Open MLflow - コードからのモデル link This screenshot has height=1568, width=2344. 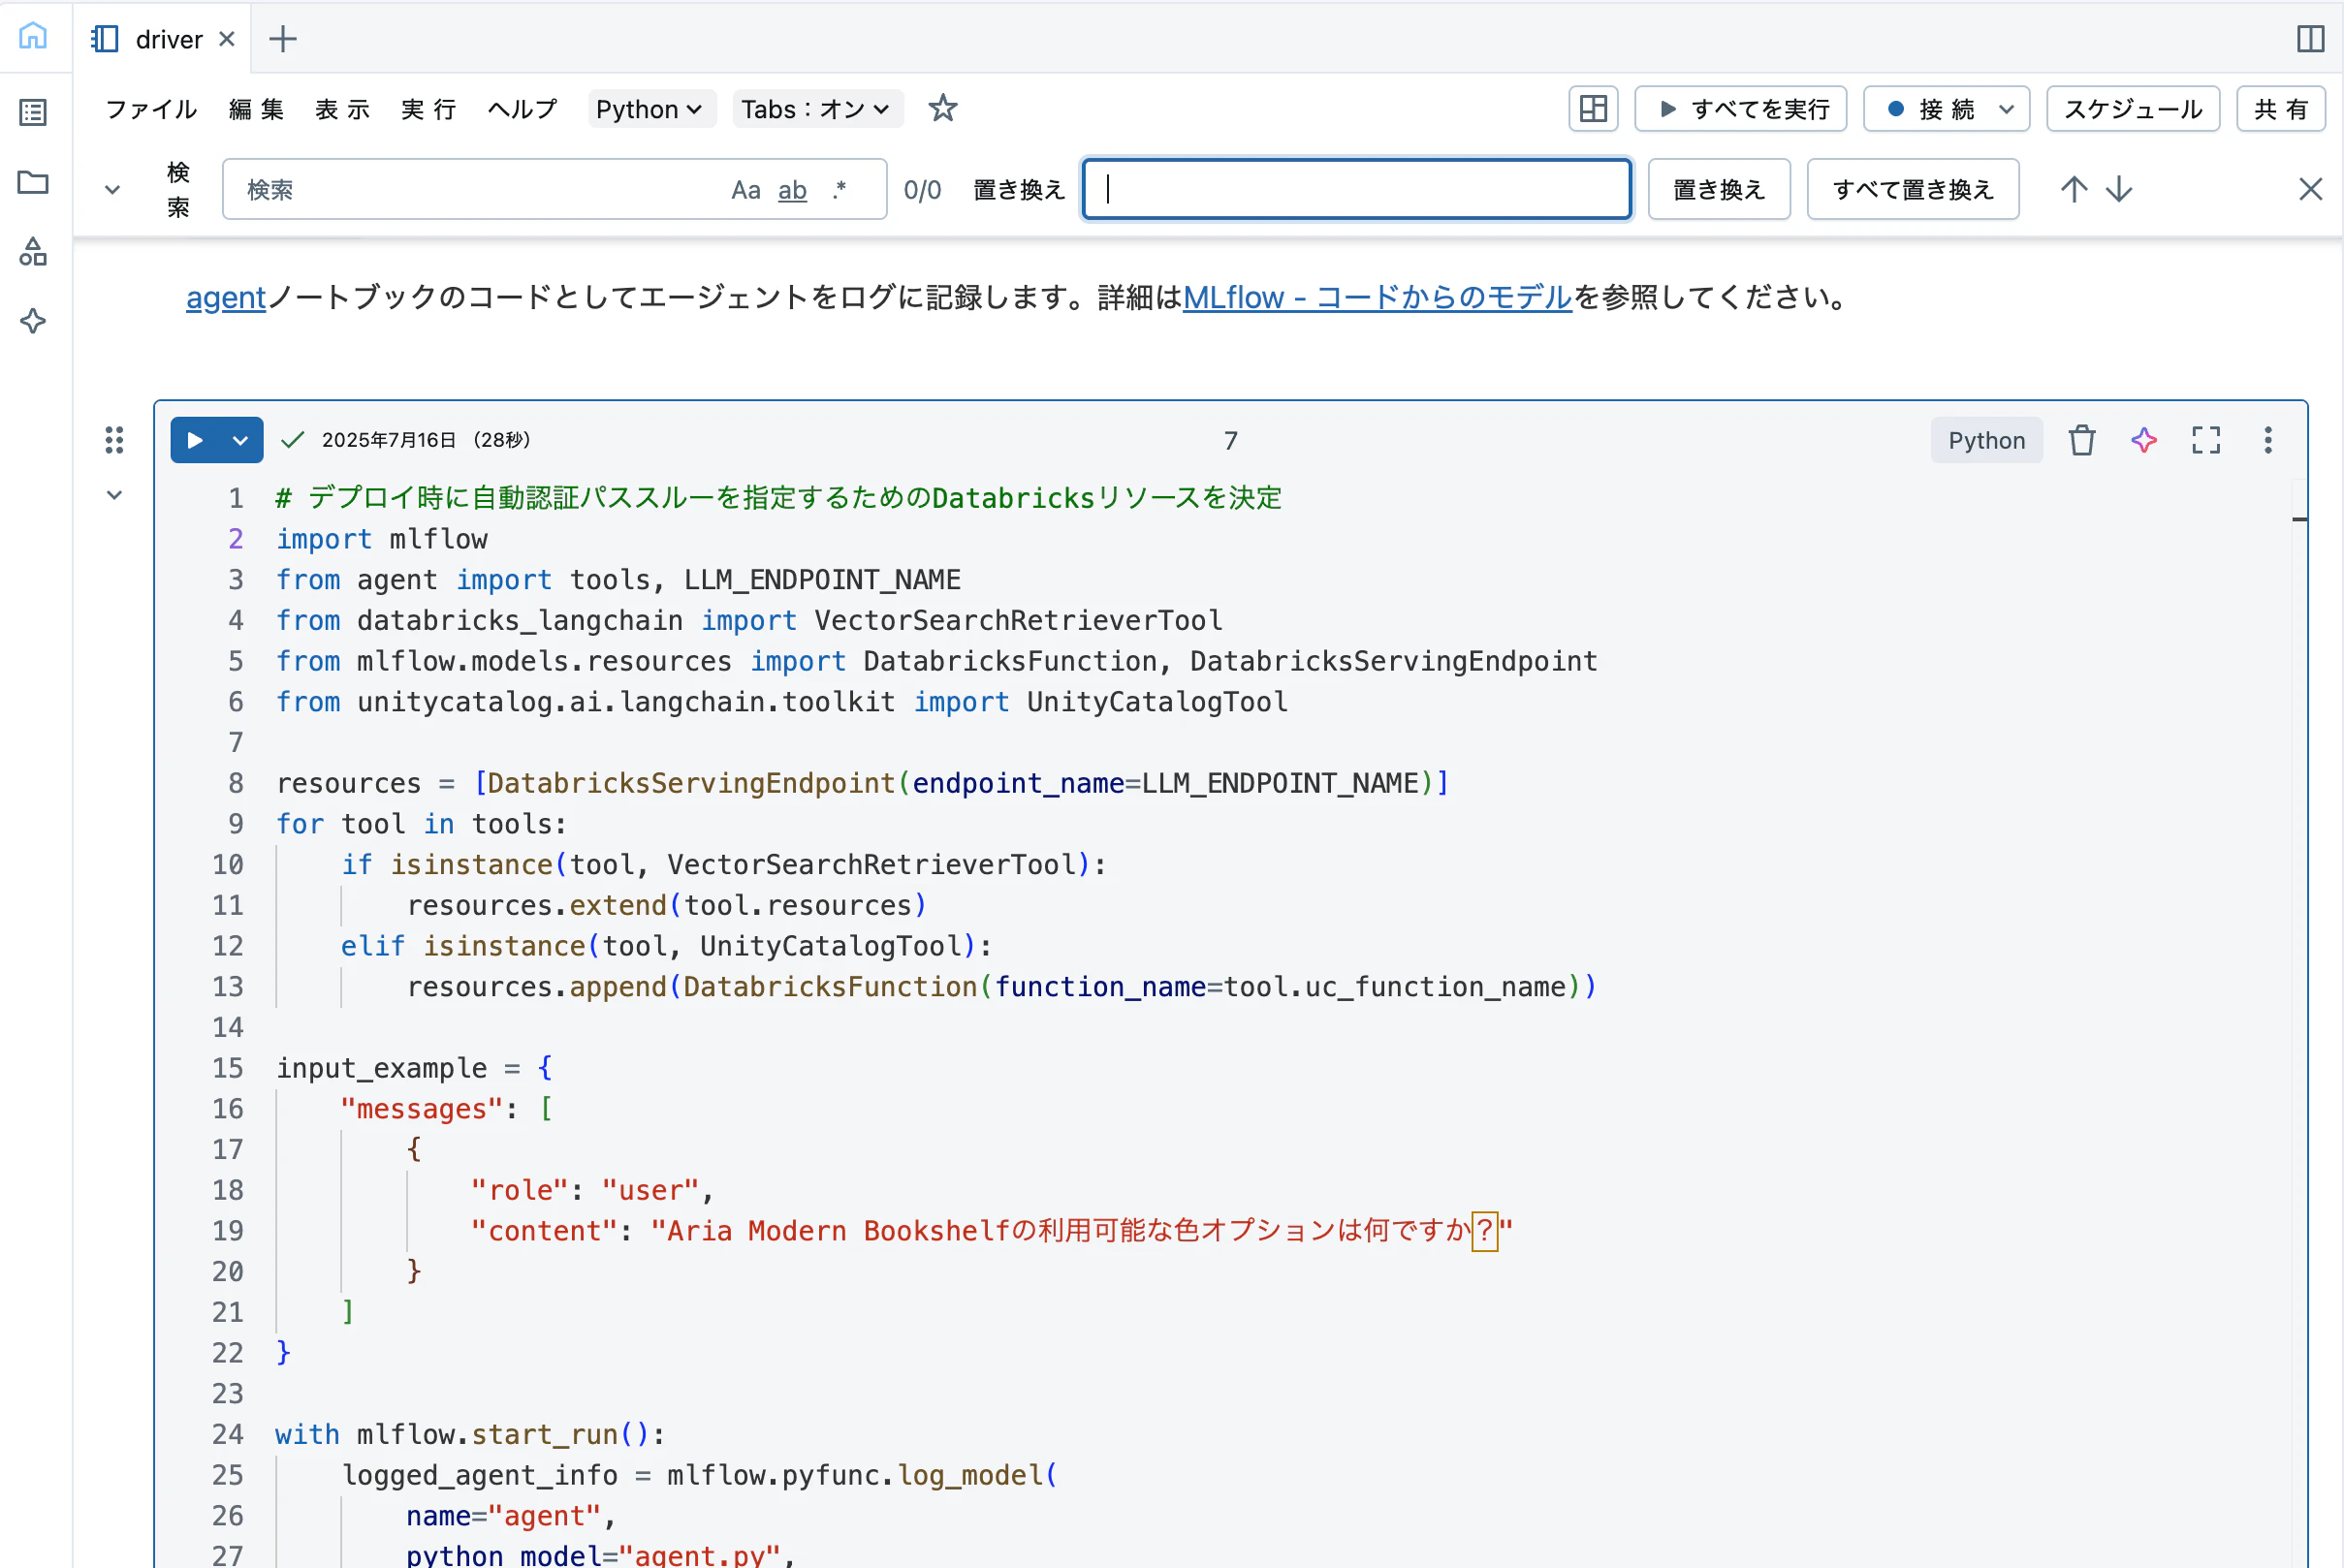coord(1377,297)
